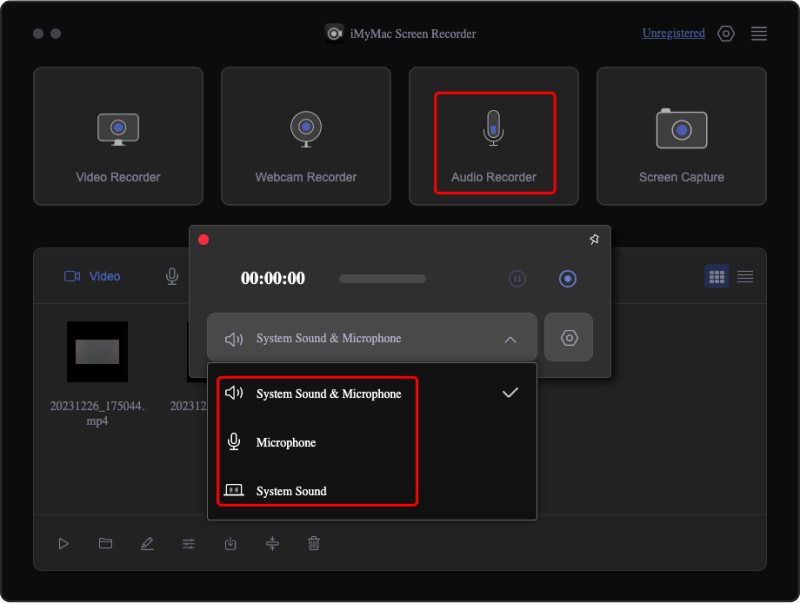Pause the audio recording
Screen dimensions: 800x603
[517, 279]
